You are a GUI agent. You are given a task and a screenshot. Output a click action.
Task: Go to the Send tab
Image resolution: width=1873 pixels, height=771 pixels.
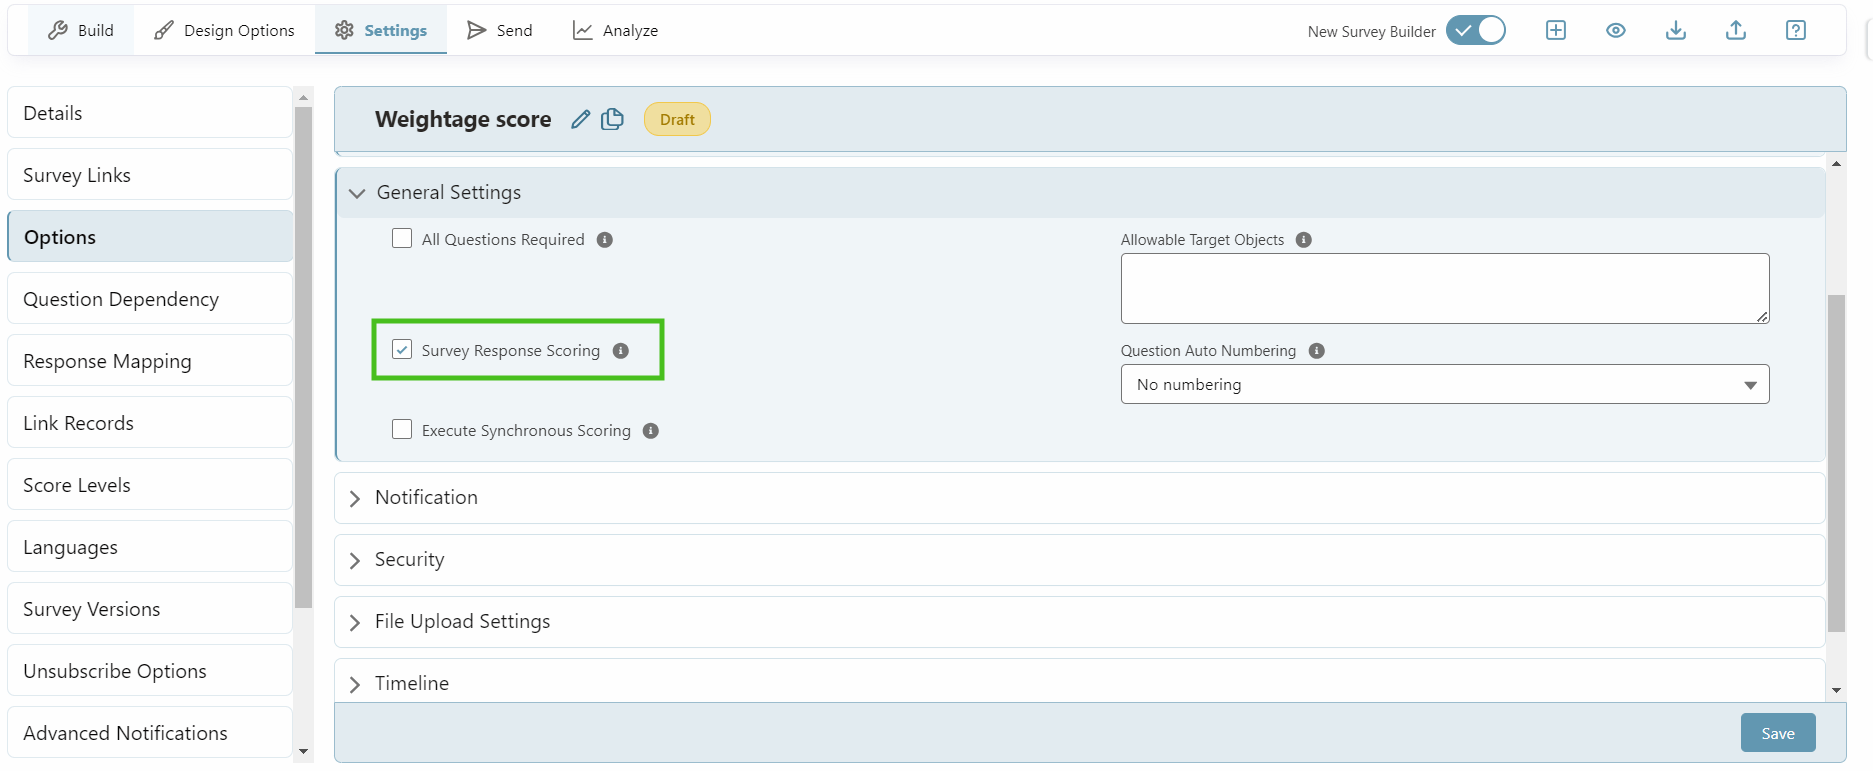pyautogui.click(x=500, y=30)
